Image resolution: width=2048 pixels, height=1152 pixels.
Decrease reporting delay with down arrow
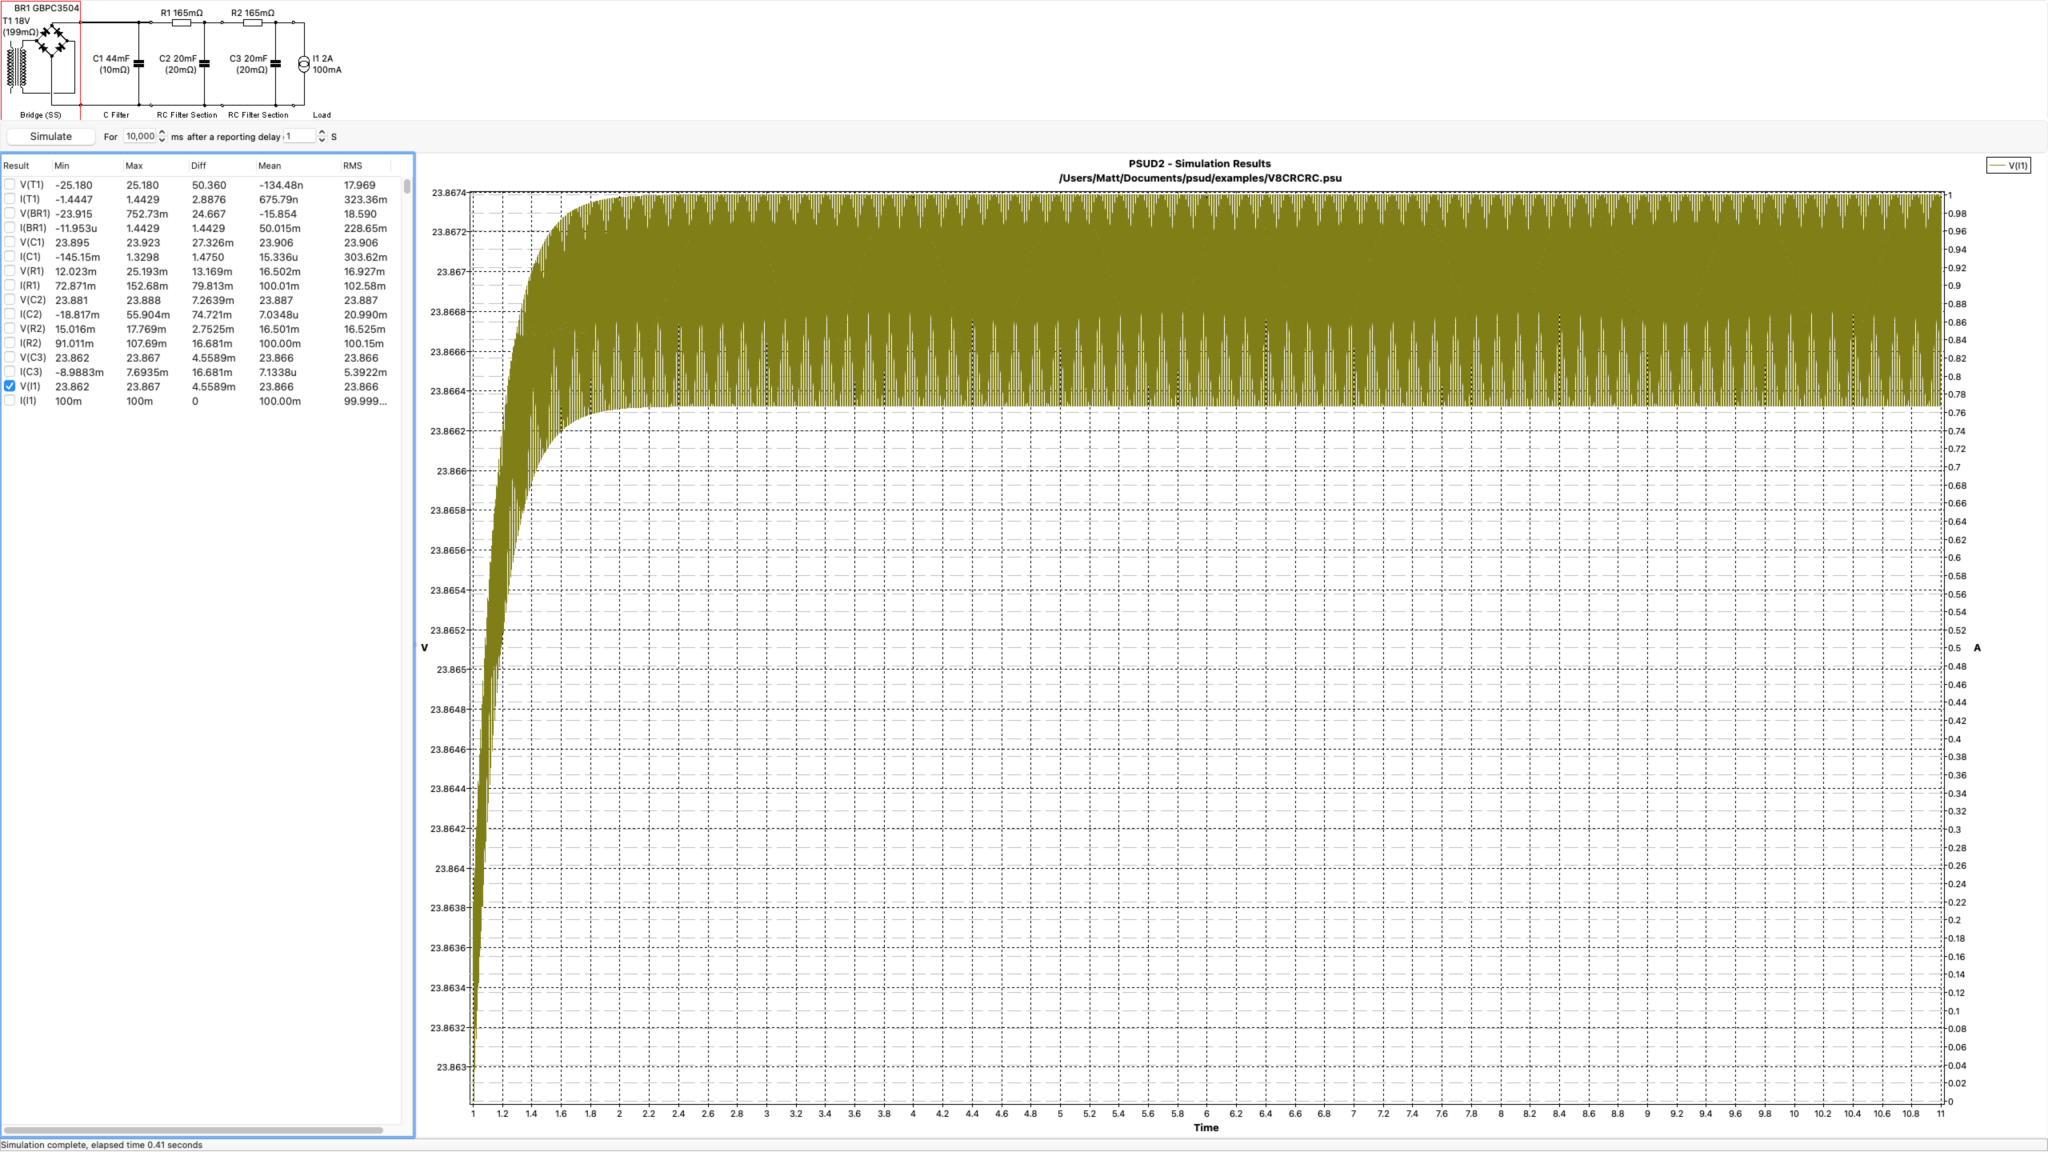pos(322,140)
